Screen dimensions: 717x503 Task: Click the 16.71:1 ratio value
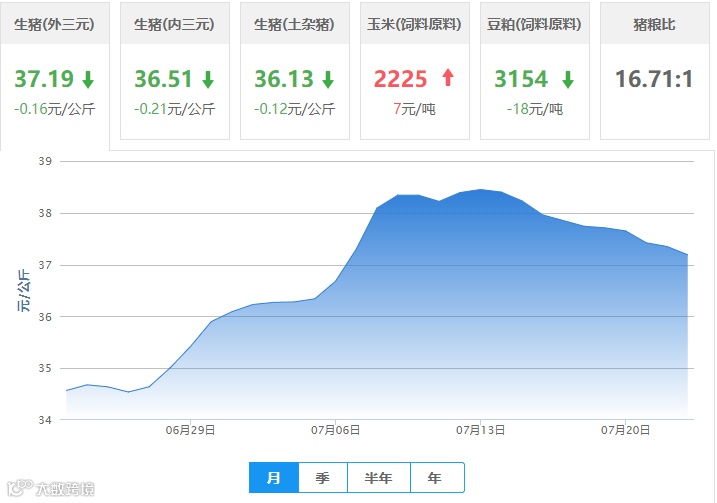click(654, 79)
